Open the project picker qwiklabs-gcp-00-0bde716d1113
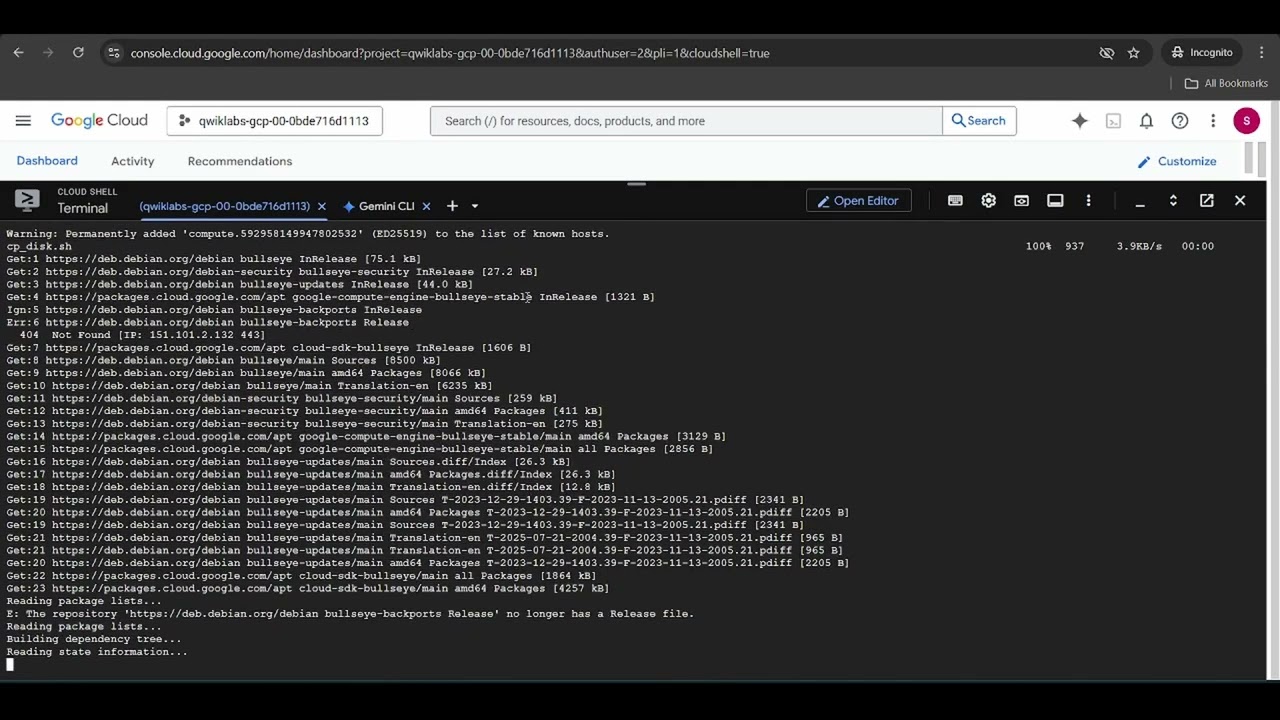1280x720 pixels. pyautogui.click(x=274, y=121)
